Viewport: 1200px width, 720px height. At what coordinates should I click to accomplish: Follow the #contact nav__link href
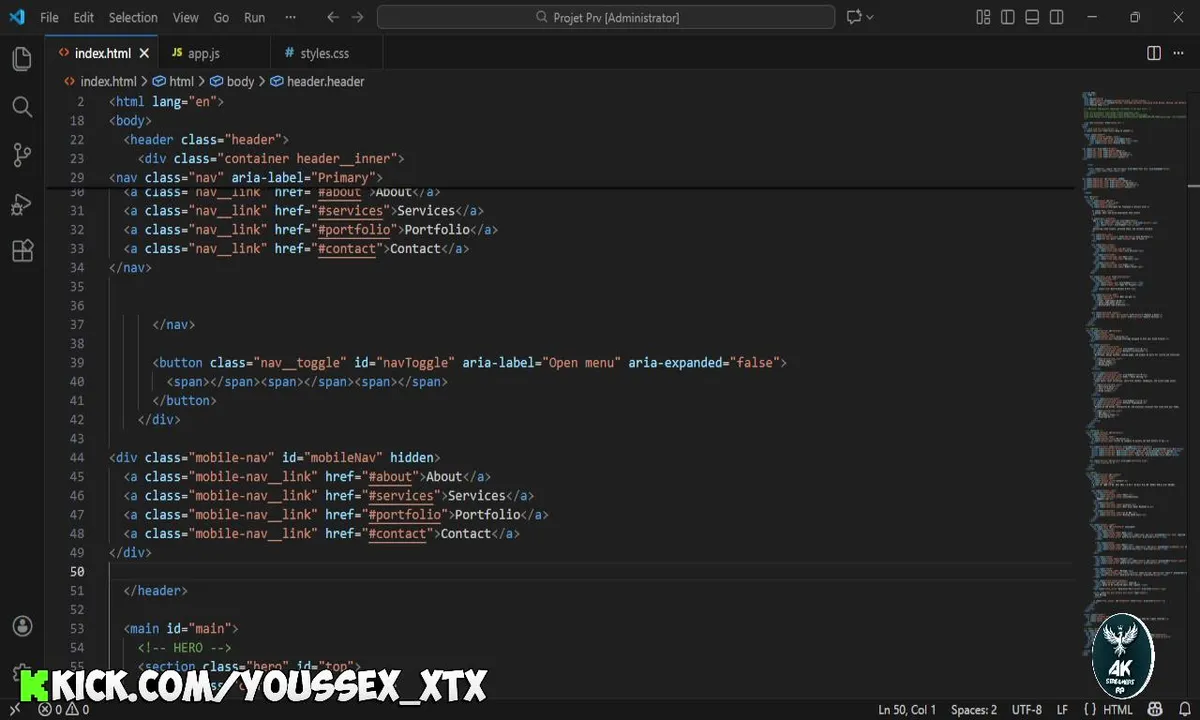(x=347, y=249)
